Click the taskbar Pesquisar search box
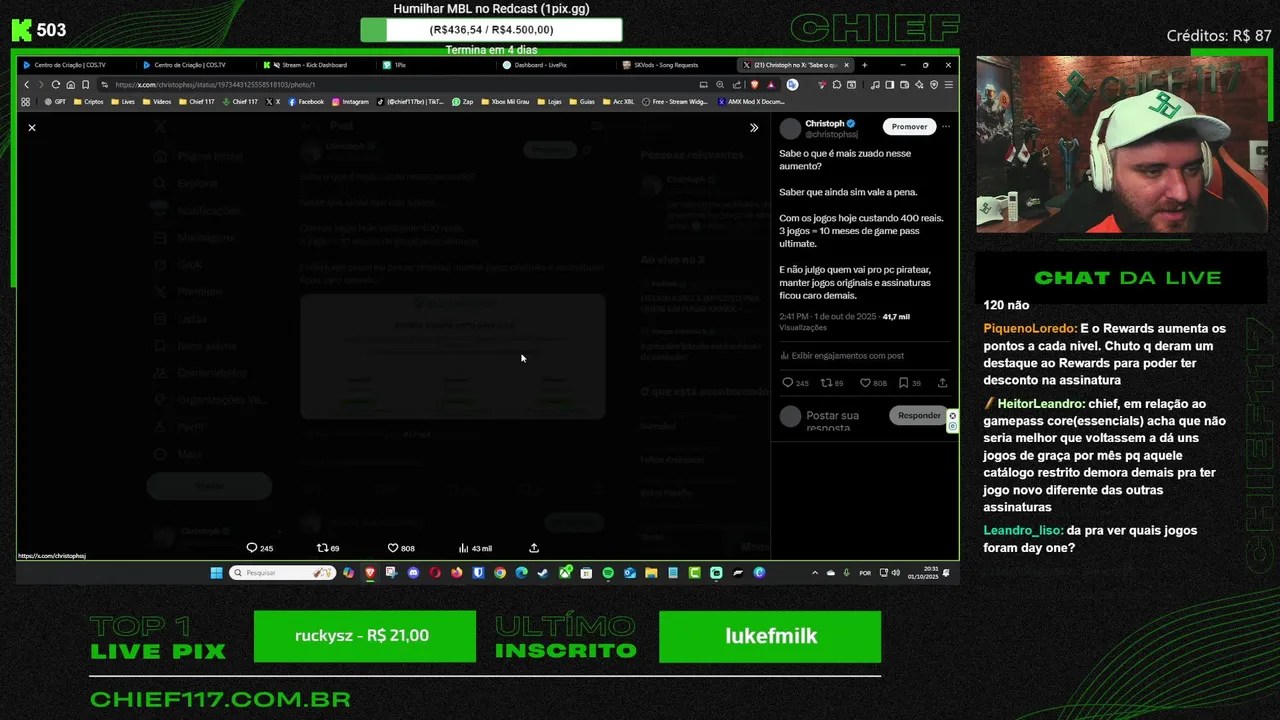 (283, 573)
